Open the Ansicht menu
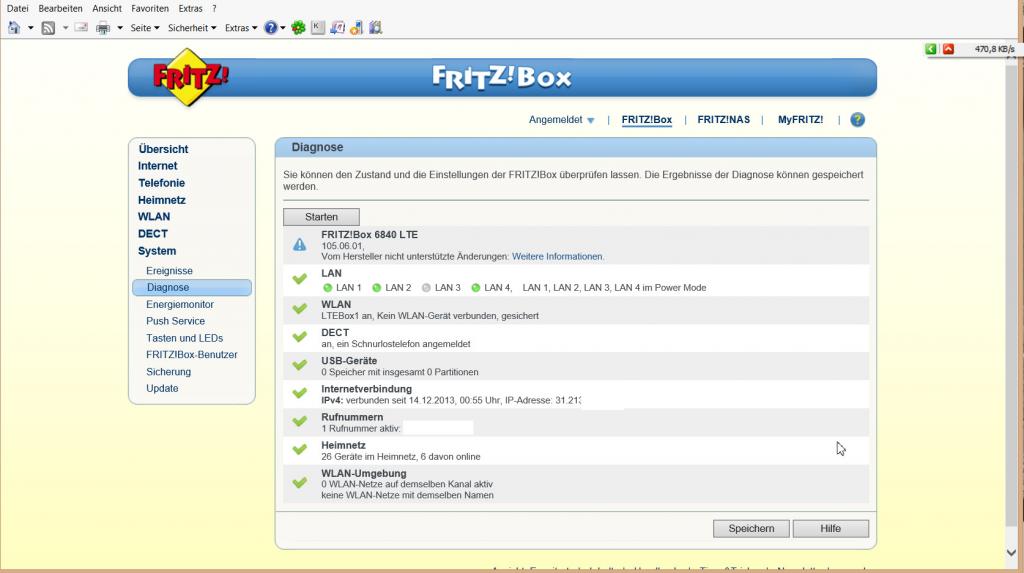This screenshot has width=1024, height=573. (x=107, y=8)
